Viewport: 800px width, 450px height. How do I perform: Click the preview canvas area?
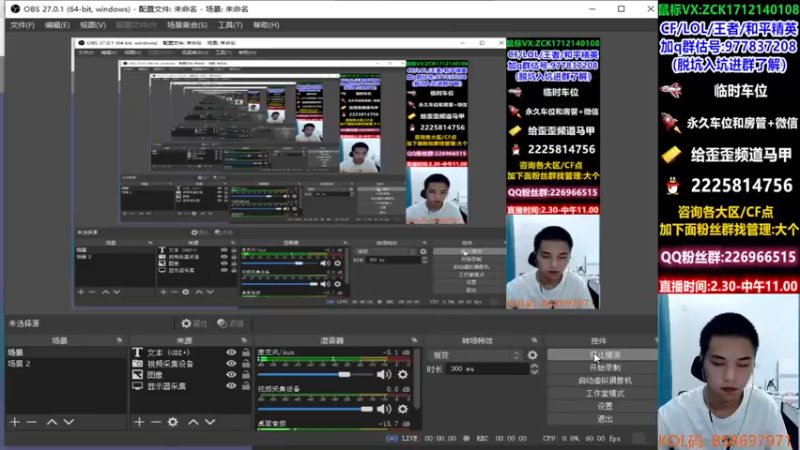[335, 172]
